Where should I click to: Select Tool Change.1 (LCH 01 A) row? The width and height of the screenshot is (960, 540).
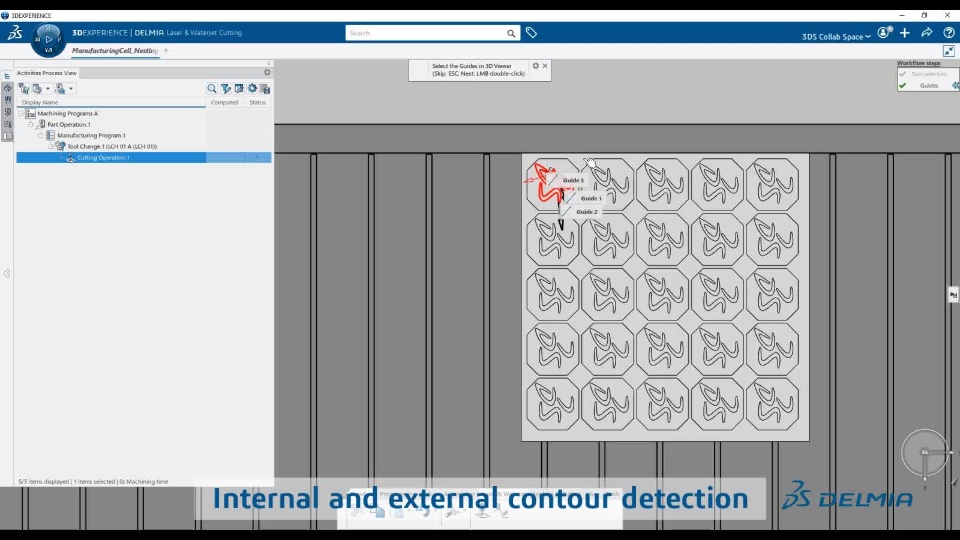[x=112, y=146]
